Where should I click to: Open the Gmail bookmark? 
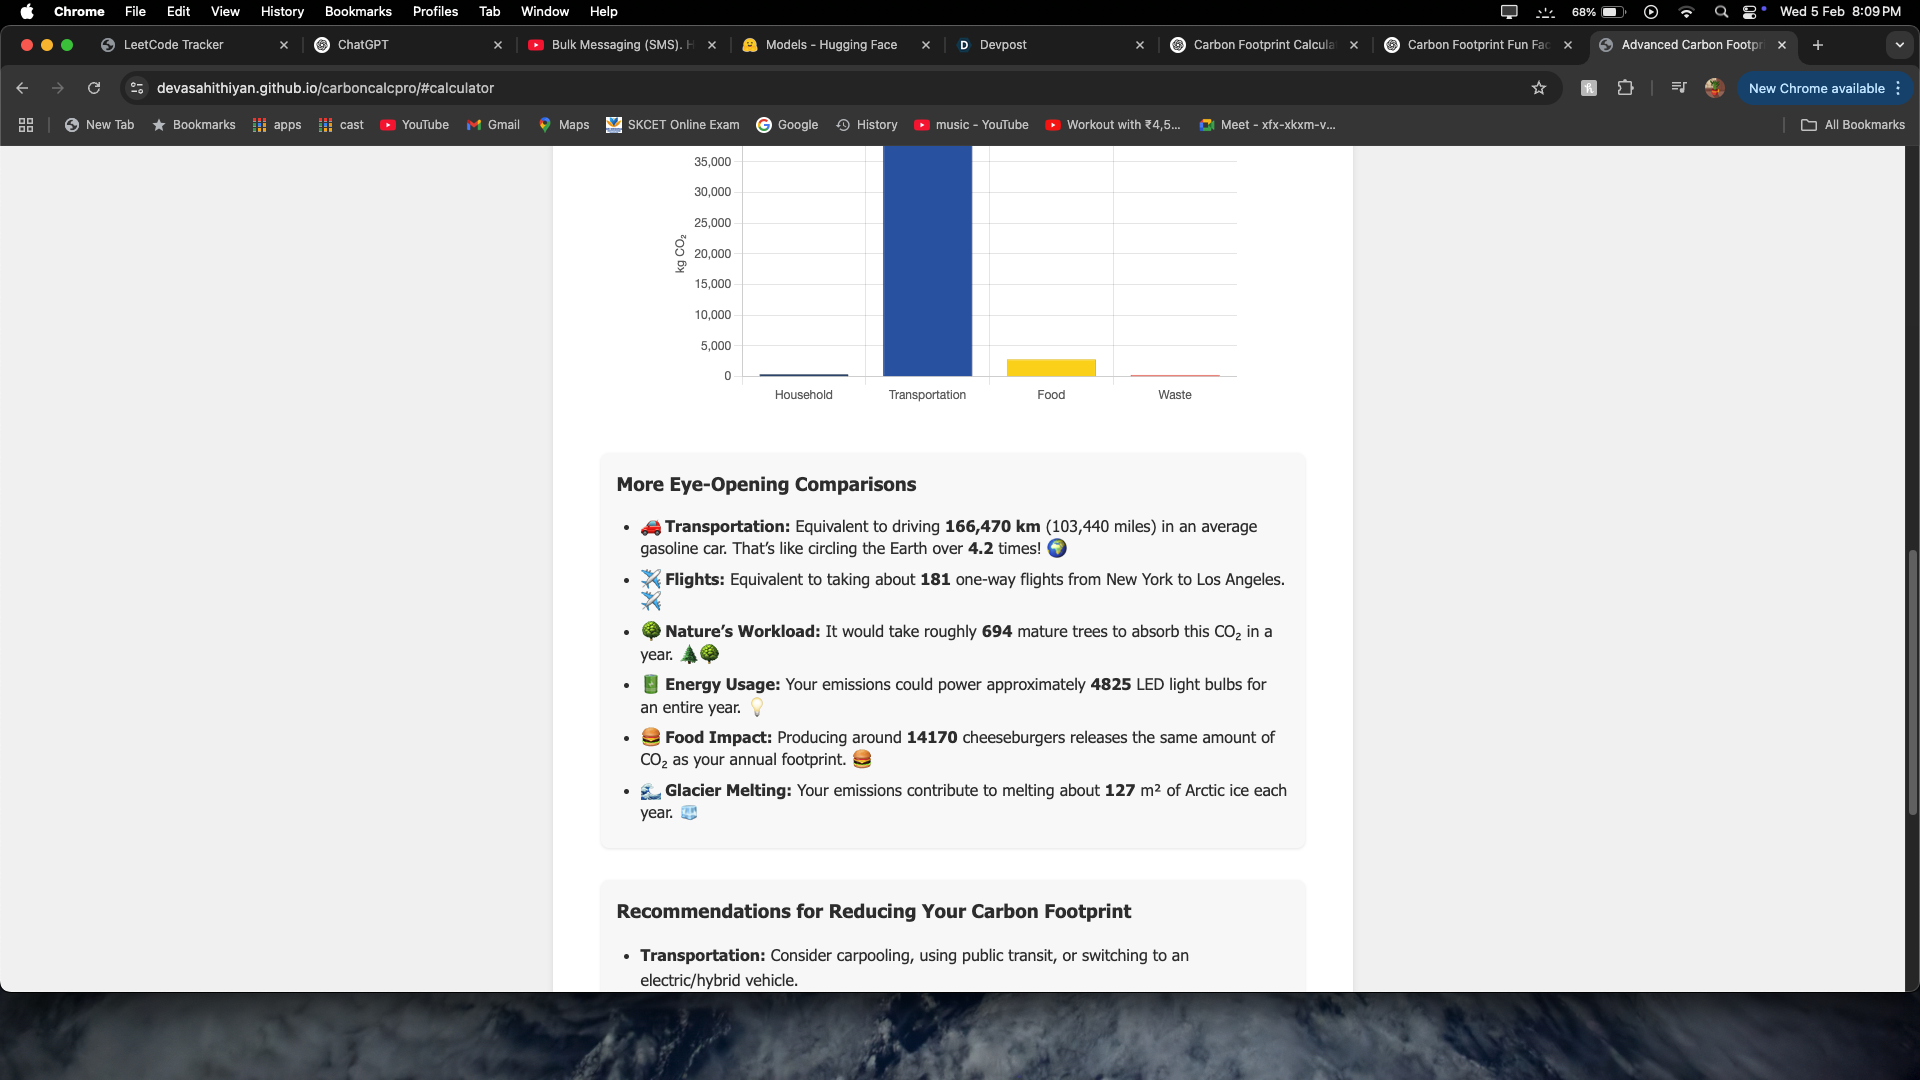coord(493,124)
